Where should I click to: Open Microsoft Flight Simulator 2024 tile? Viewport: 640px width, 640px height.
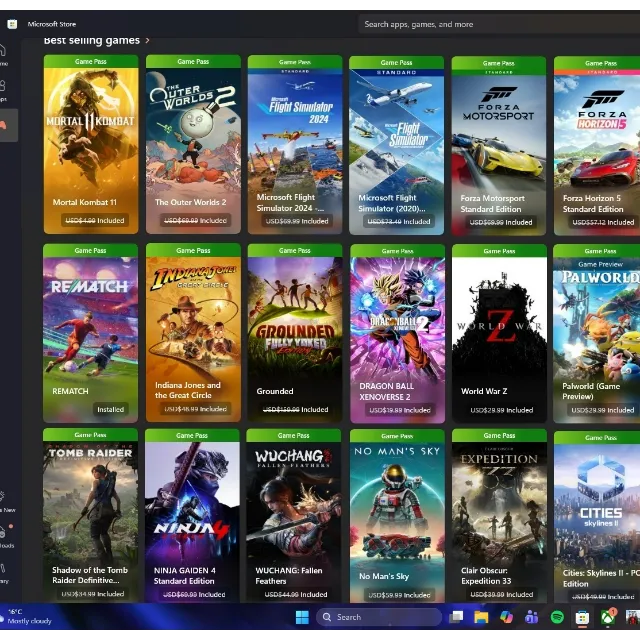pyautogui.click(x=295, y=145)
